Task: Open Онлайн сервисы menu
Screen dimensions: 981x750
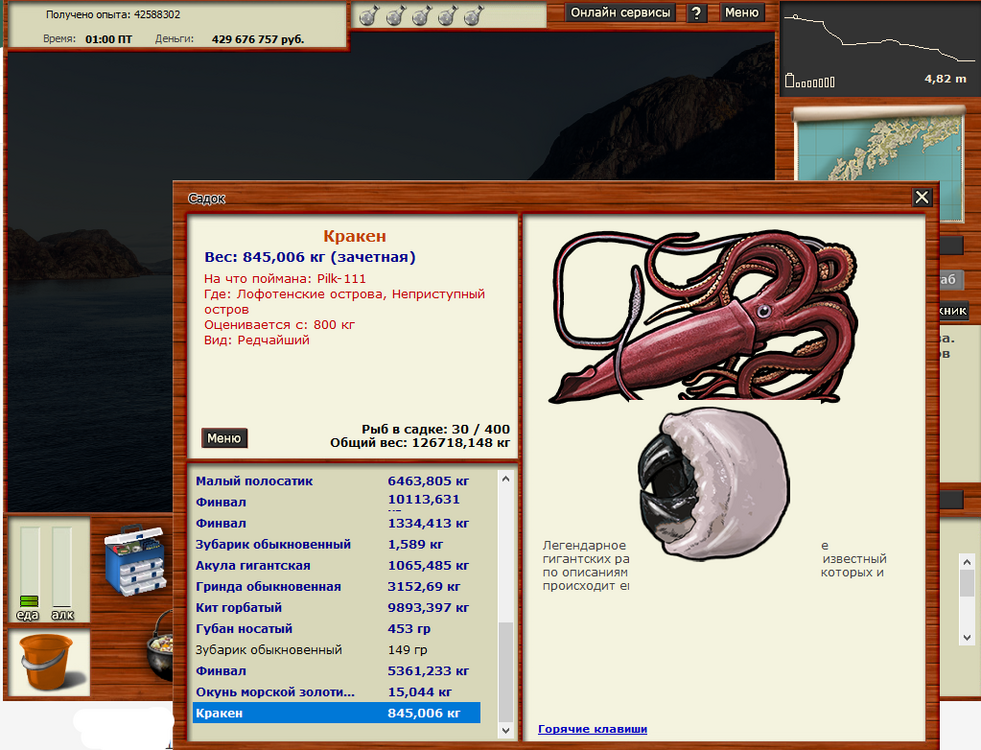Action: [621, 13]
